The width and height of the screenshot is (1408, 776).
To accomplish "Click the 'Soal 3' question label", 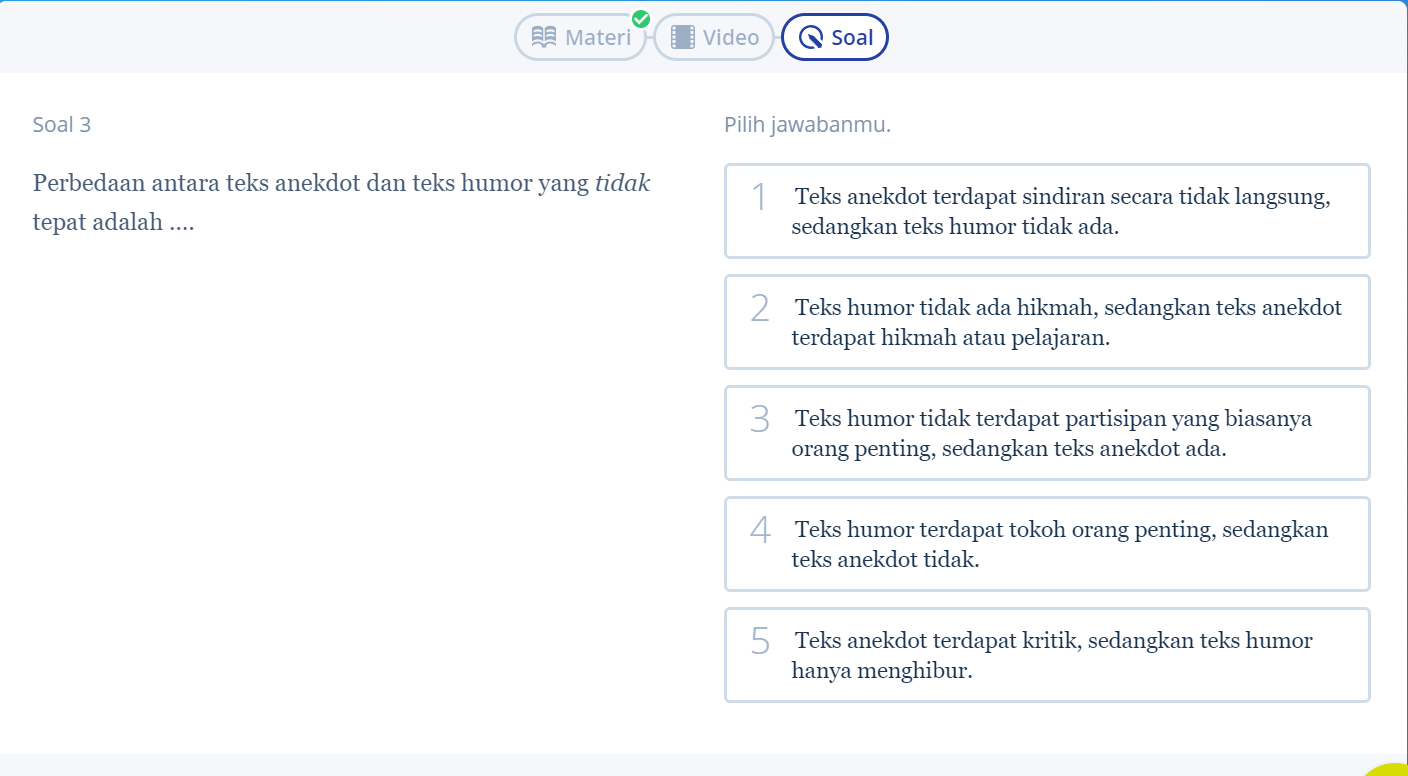I will (x=62, y=125).
